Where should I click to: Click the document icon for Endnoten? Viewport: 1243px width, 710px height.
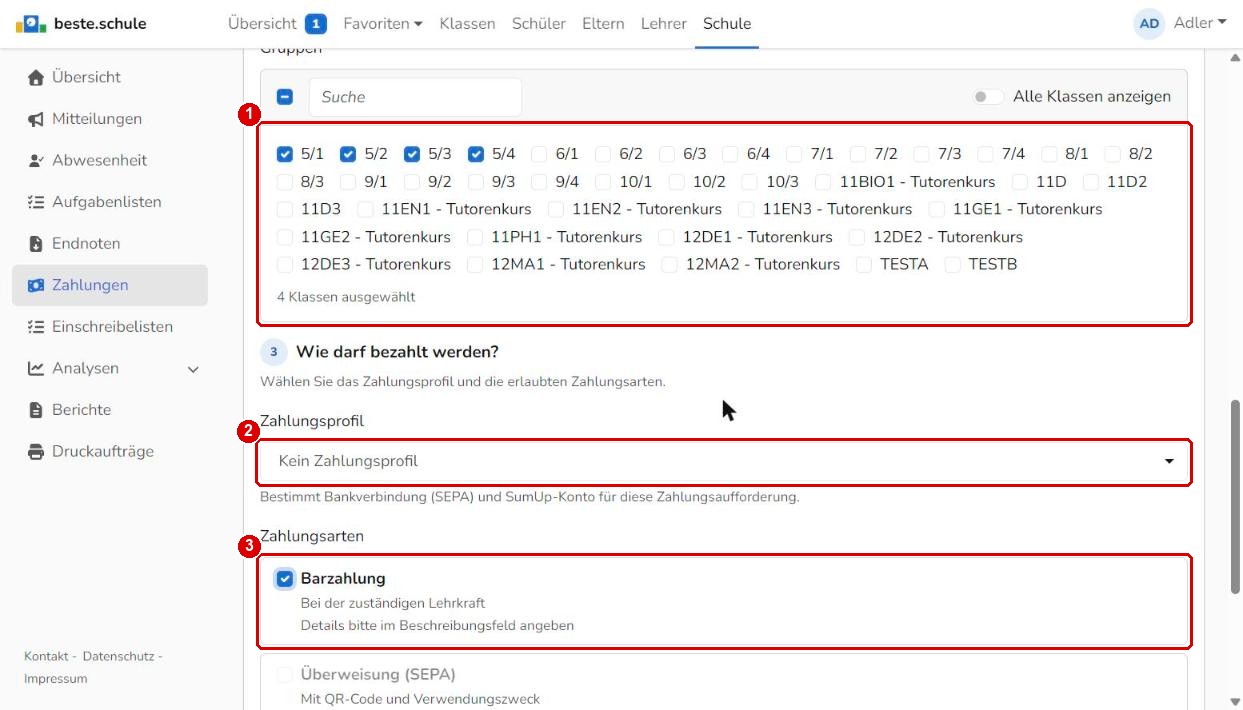[x=36, y=244]
